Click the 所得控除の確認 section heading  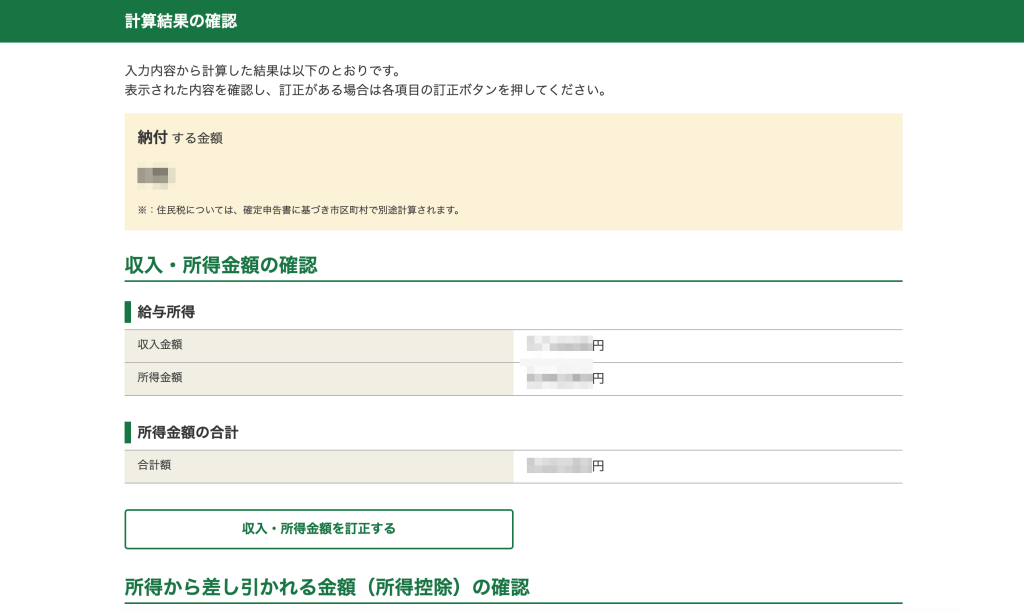point(327,587)
